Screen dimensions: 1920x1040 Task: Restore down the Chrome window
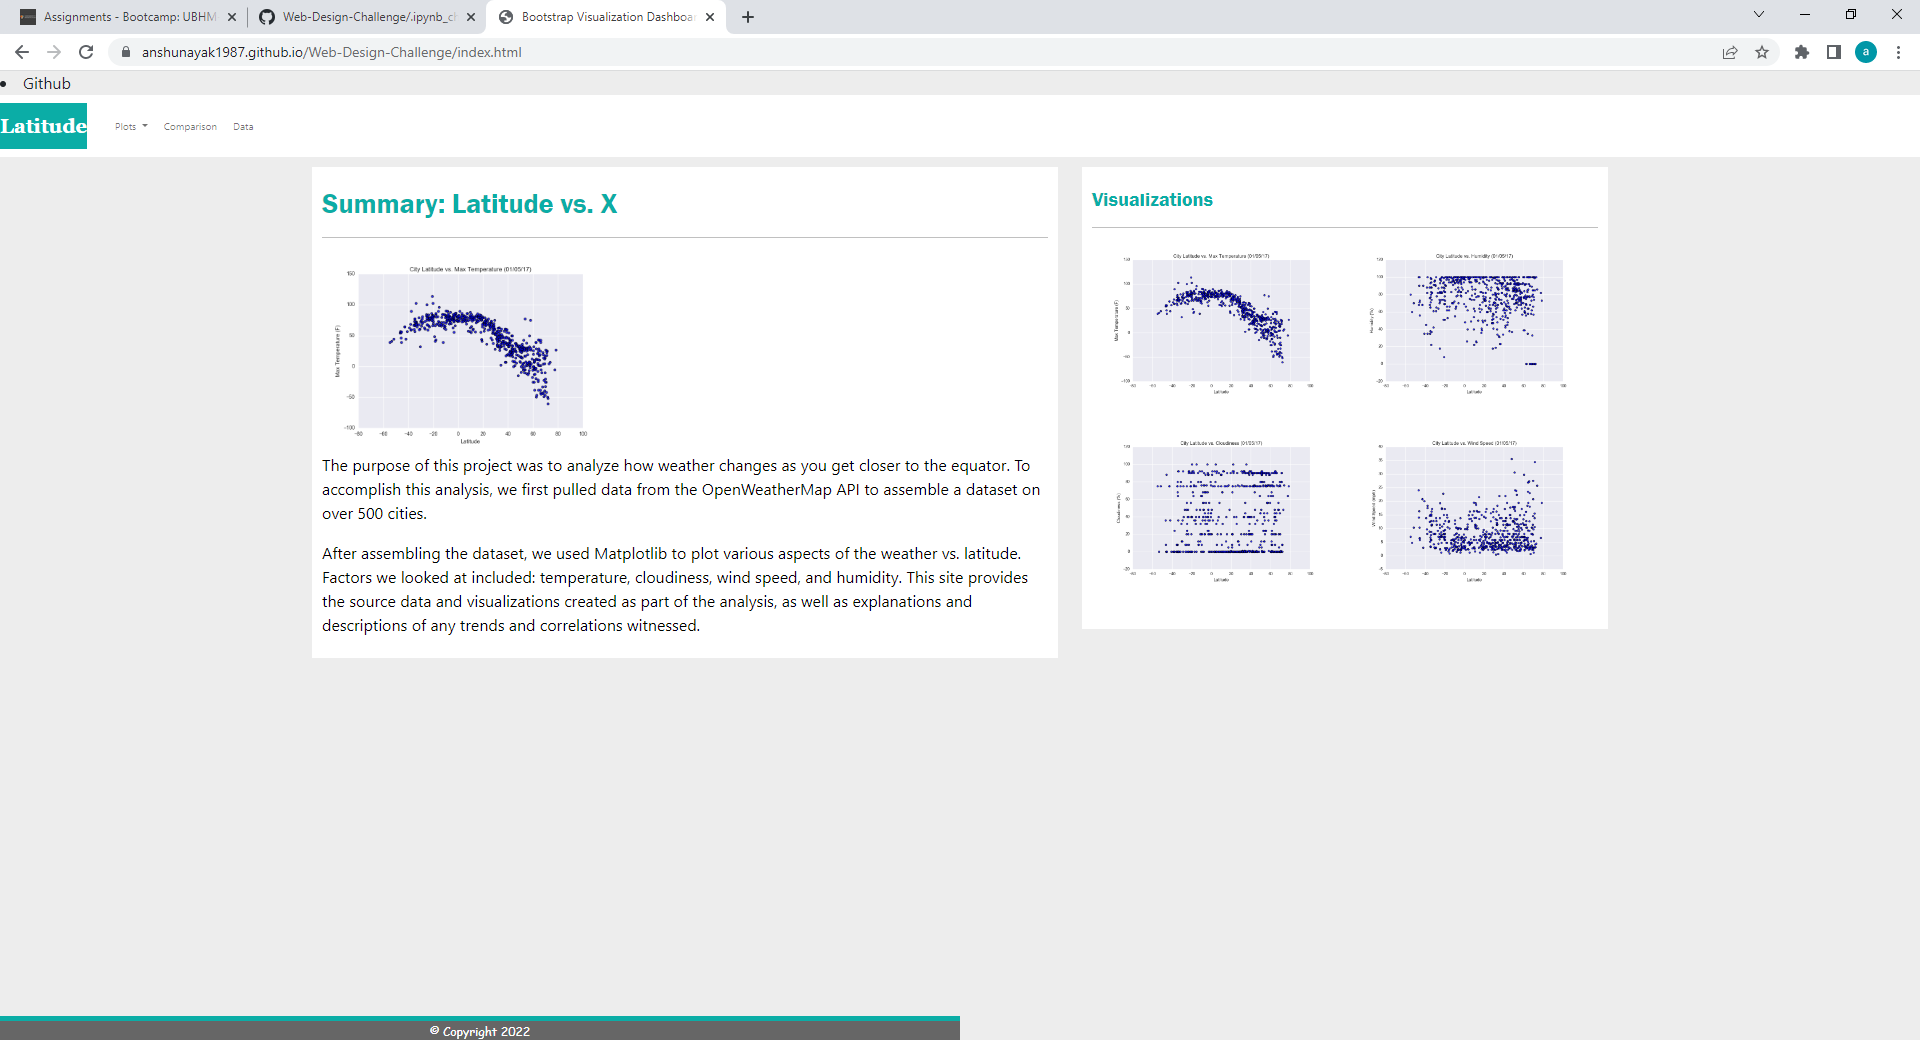point(1851,14)
